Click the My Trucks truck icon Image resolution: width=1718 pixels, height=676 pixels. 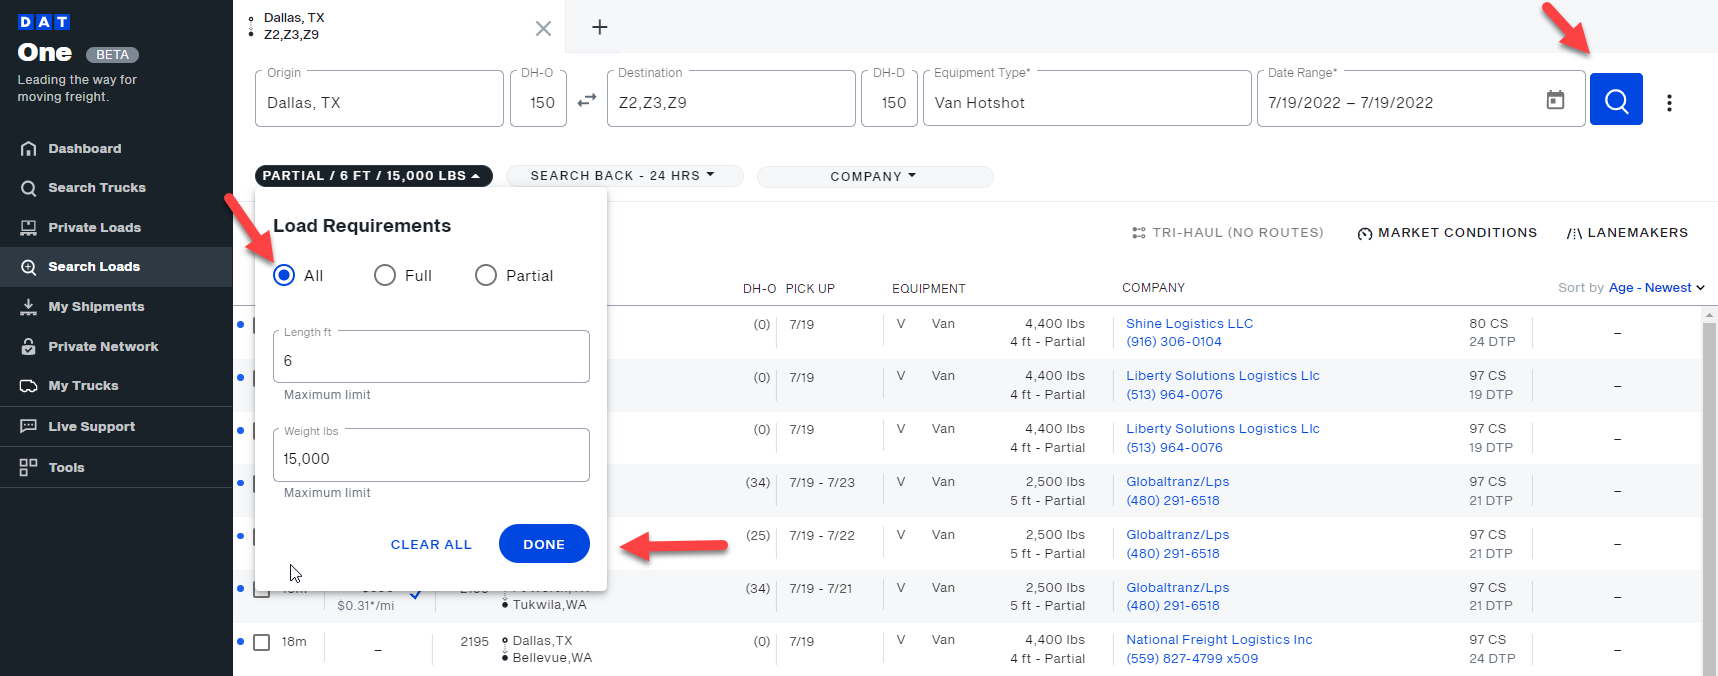[x=28, y=386]
